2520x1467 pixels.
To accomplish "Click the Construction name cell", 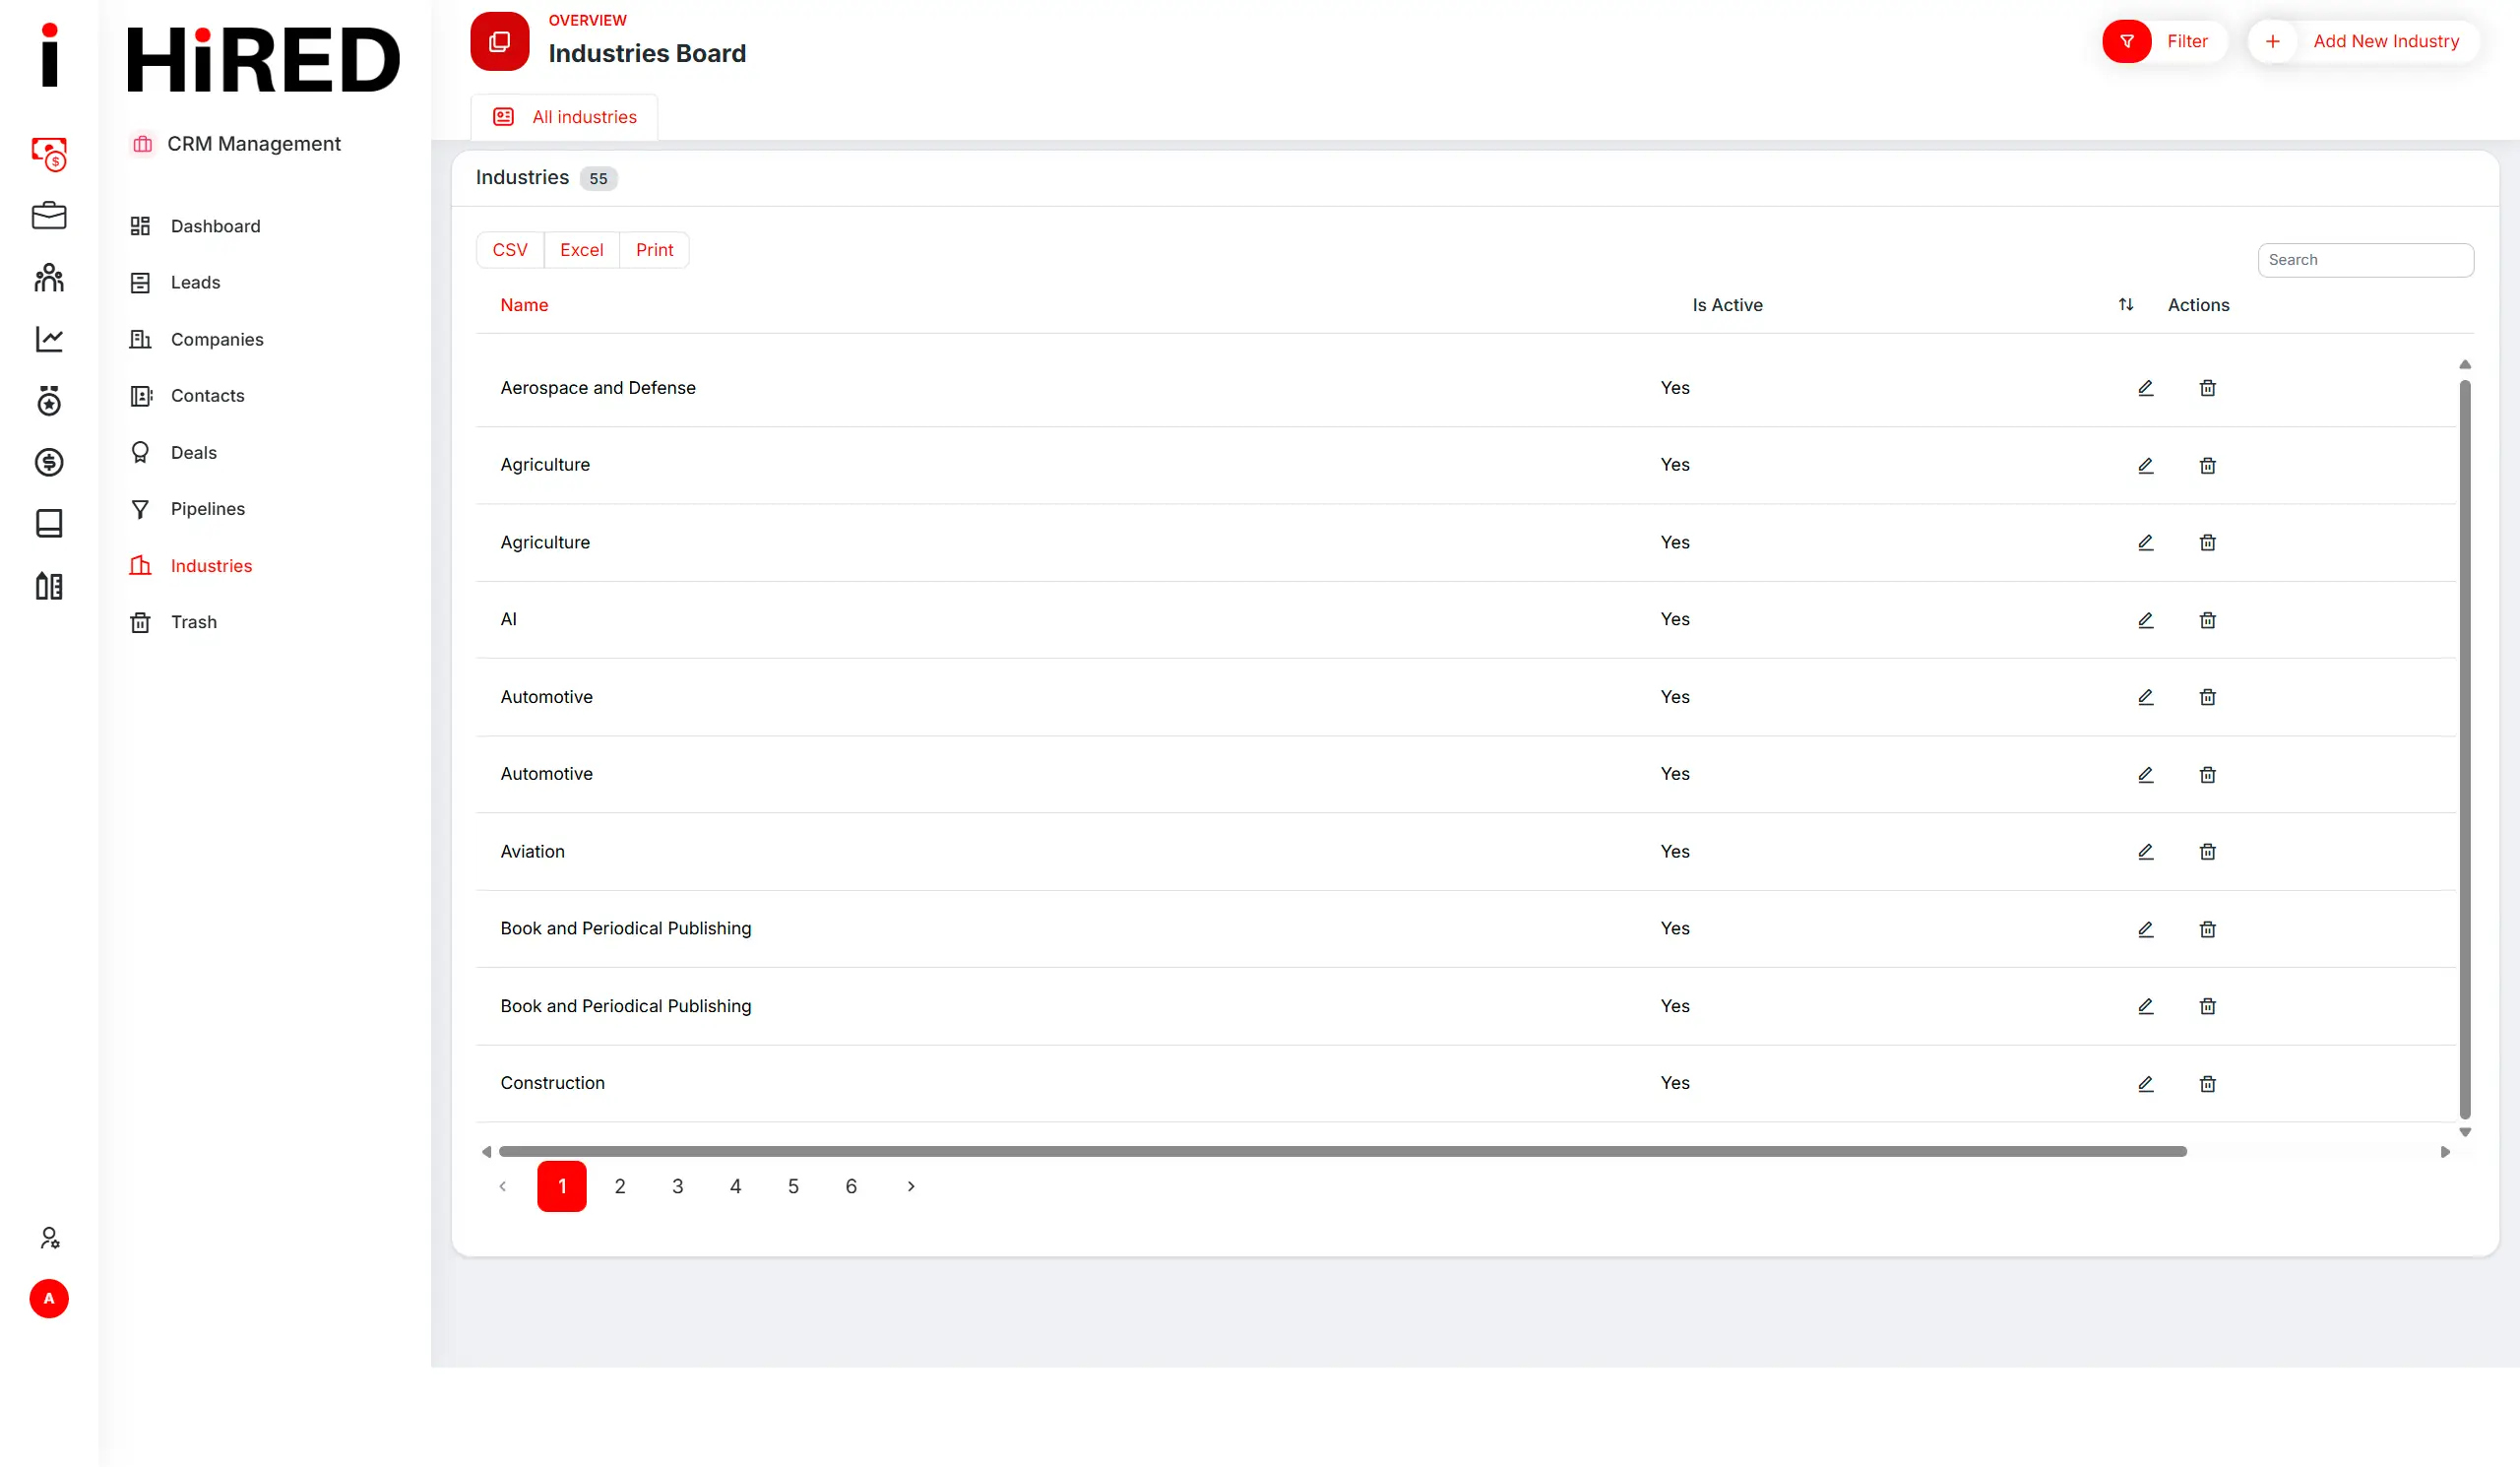I will tap(552, 1083).
